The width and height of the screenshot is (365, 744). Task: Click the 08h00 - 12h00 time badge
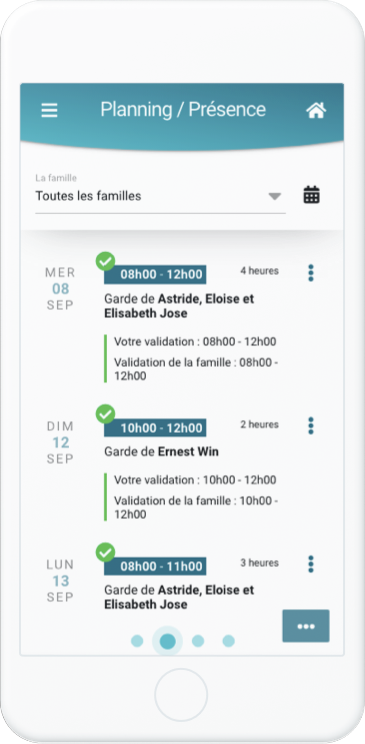click(x=155, y=274)
